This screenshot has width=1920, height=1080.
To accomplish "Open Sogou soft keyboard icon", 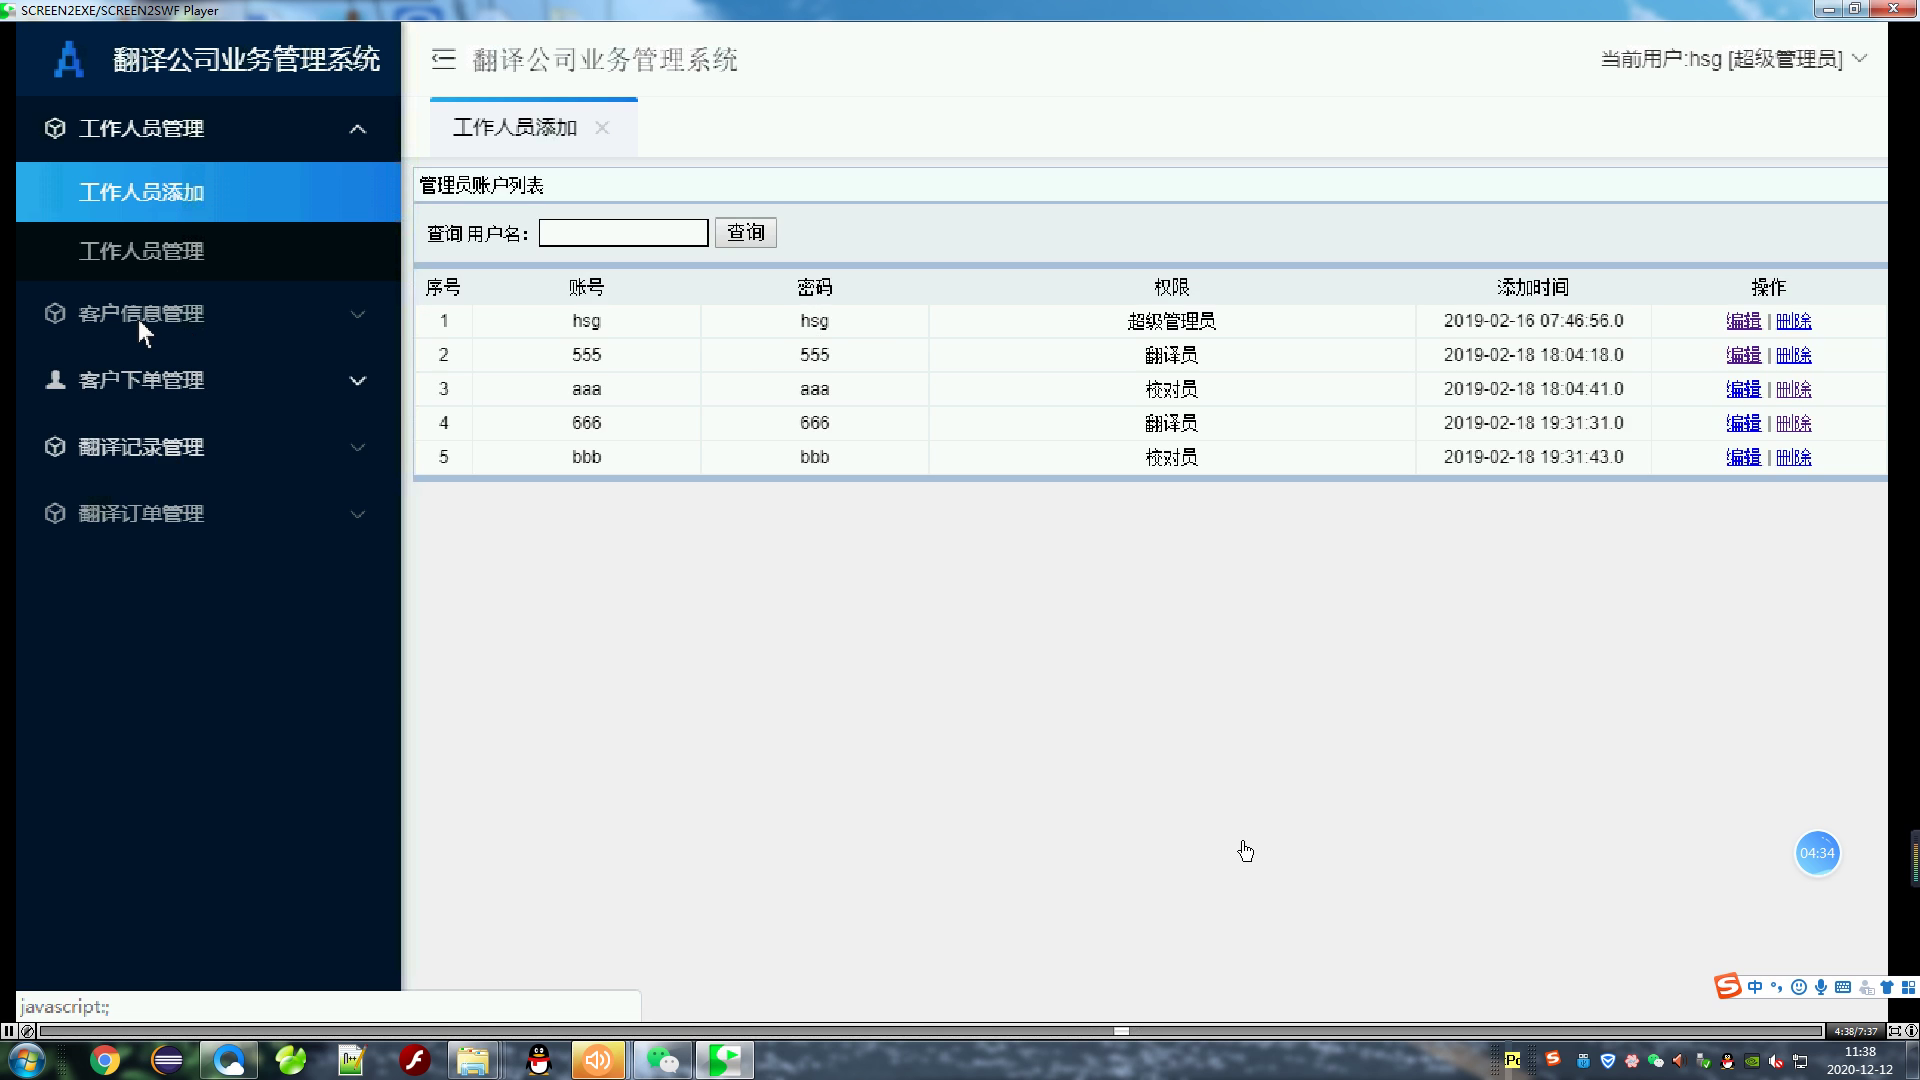I will (x=1843, y=987).
